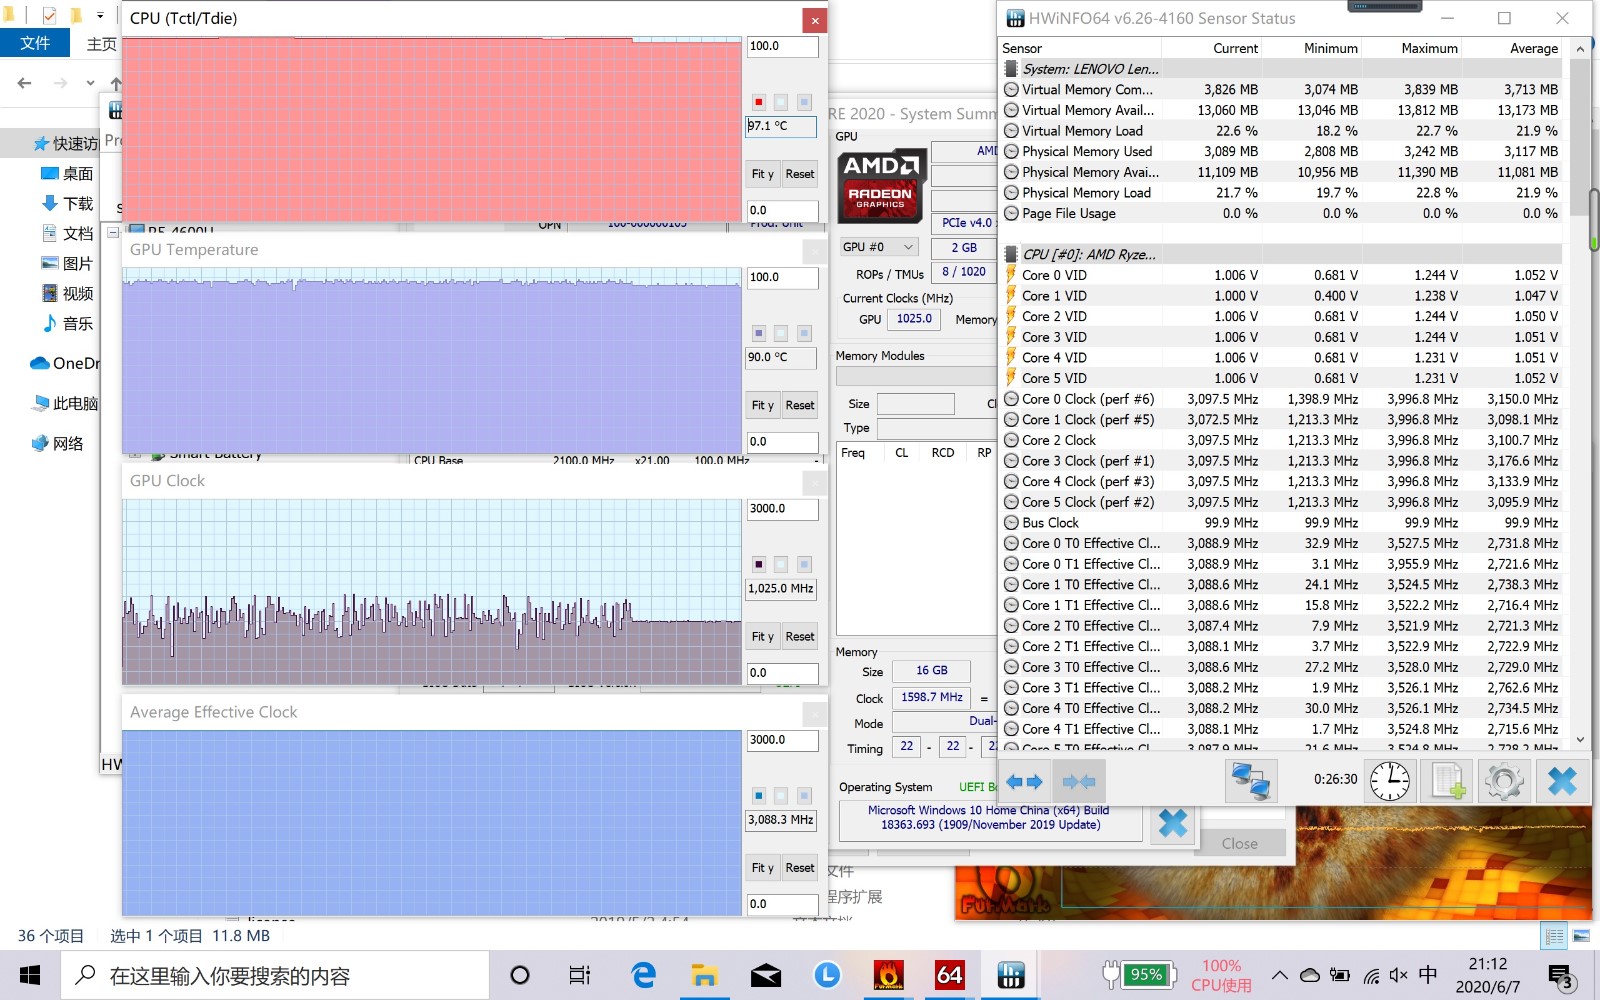The image size is (1600, 1000).
Task: Change the GPU Temperature graph color swatch
Action: click(x=758, y=333)
